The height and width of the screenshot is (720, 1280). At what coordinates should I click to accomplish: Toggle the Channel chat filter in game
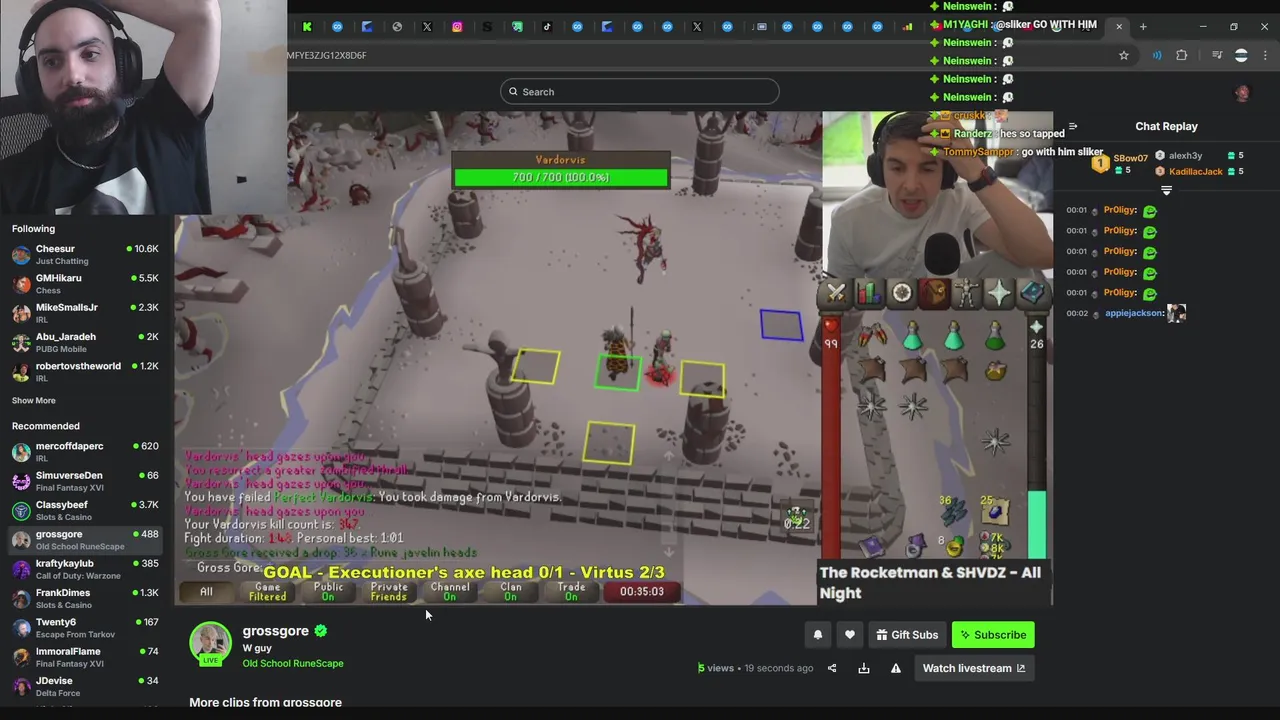click(x=450, y=592)
